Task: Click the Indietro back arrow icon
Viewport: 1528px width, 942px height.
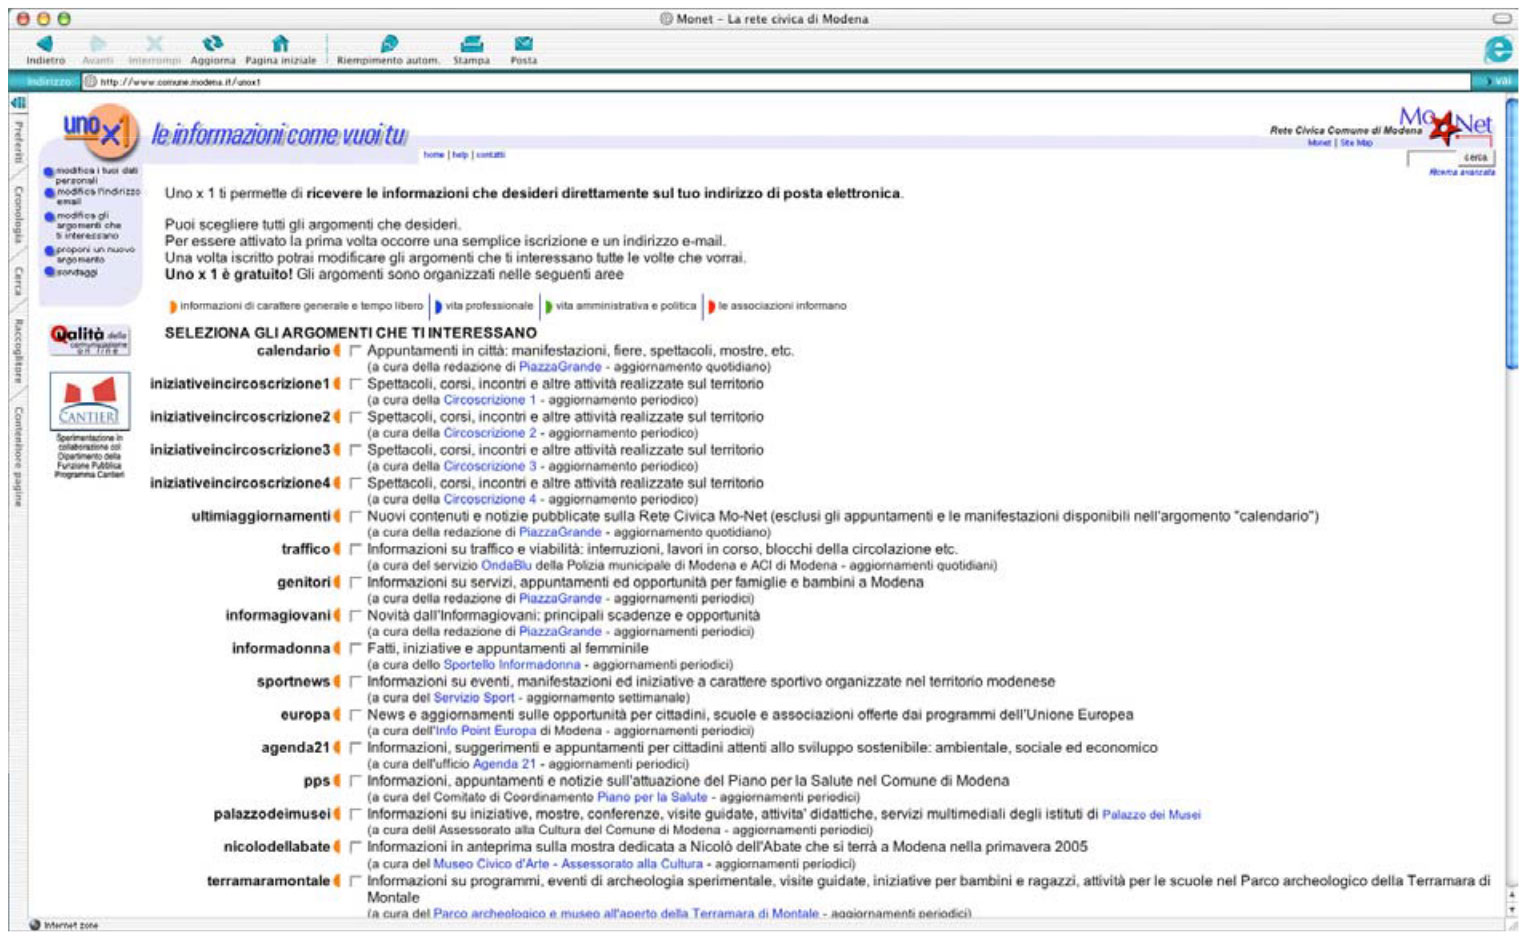Action: point(44,44)
